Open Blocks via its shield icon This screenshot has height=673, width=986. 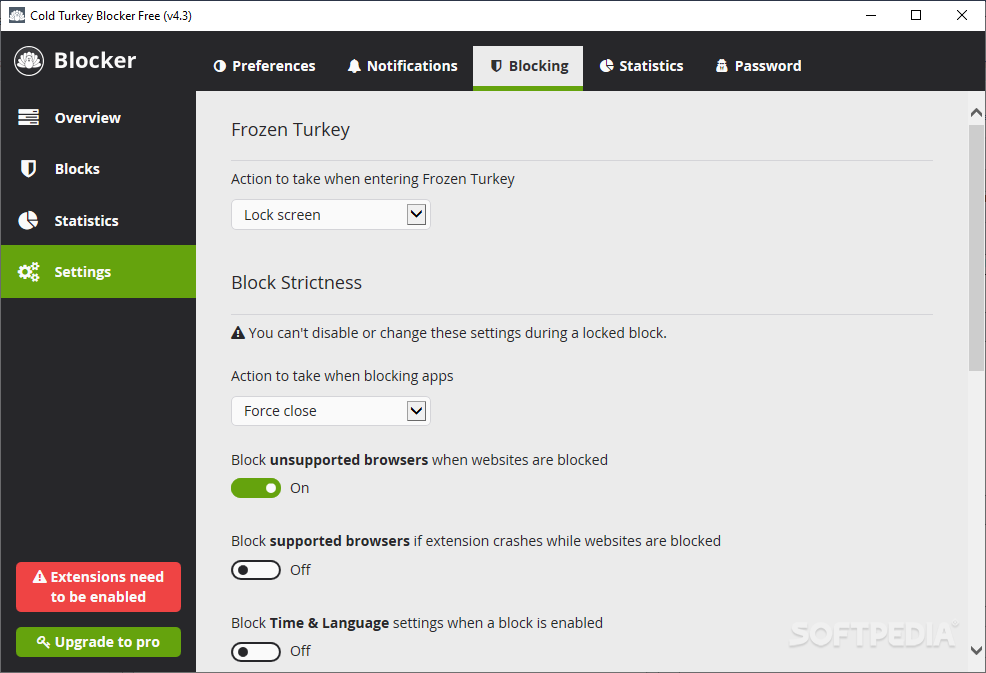pyautogui.click(x=28, y=169)
